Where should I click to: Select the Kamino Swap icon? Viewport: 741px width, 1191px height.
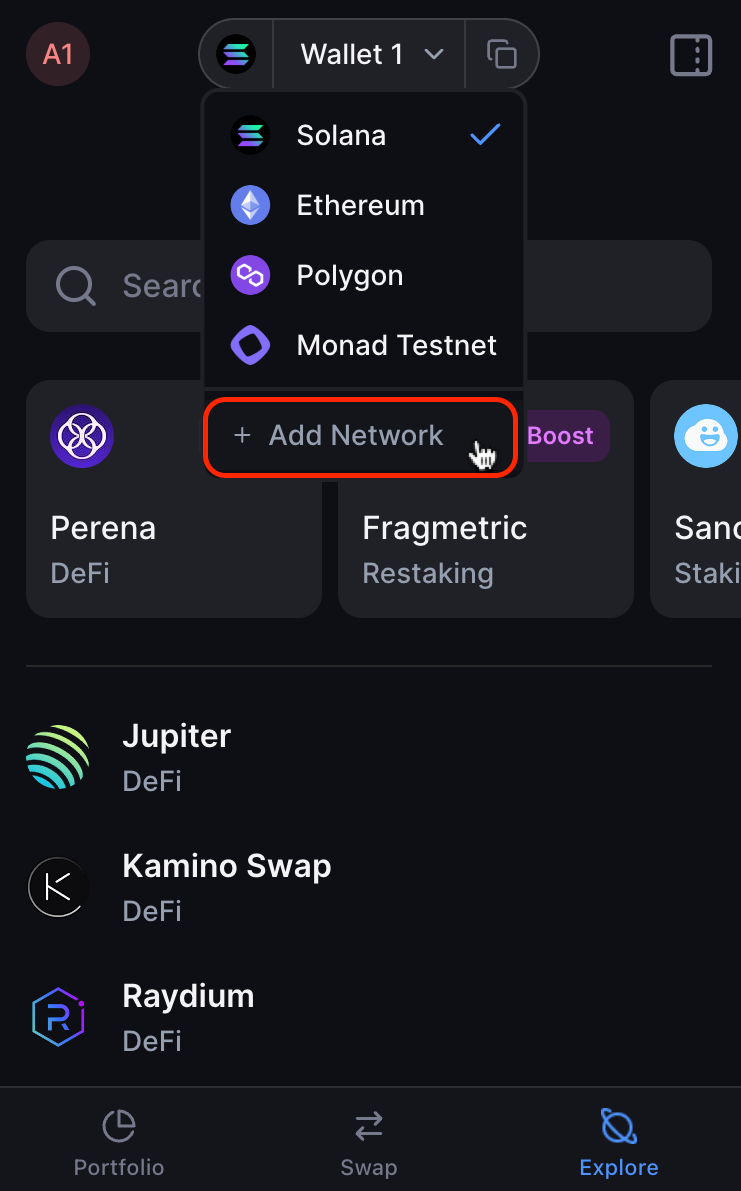[57, 887]
